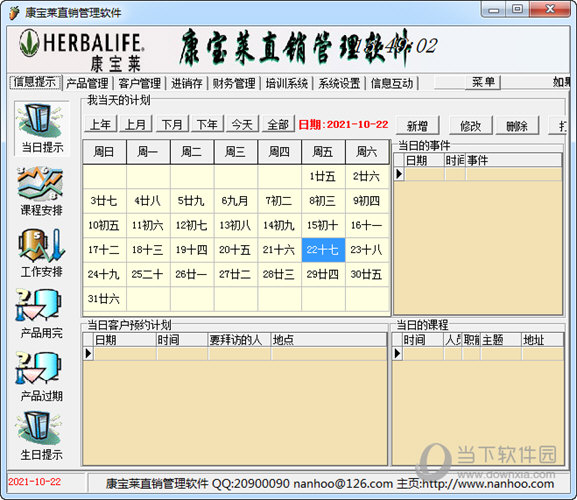This screenshot has height=500, width=577.
Task: Click 要拜访的人 column header
Action: pos(239,340)
